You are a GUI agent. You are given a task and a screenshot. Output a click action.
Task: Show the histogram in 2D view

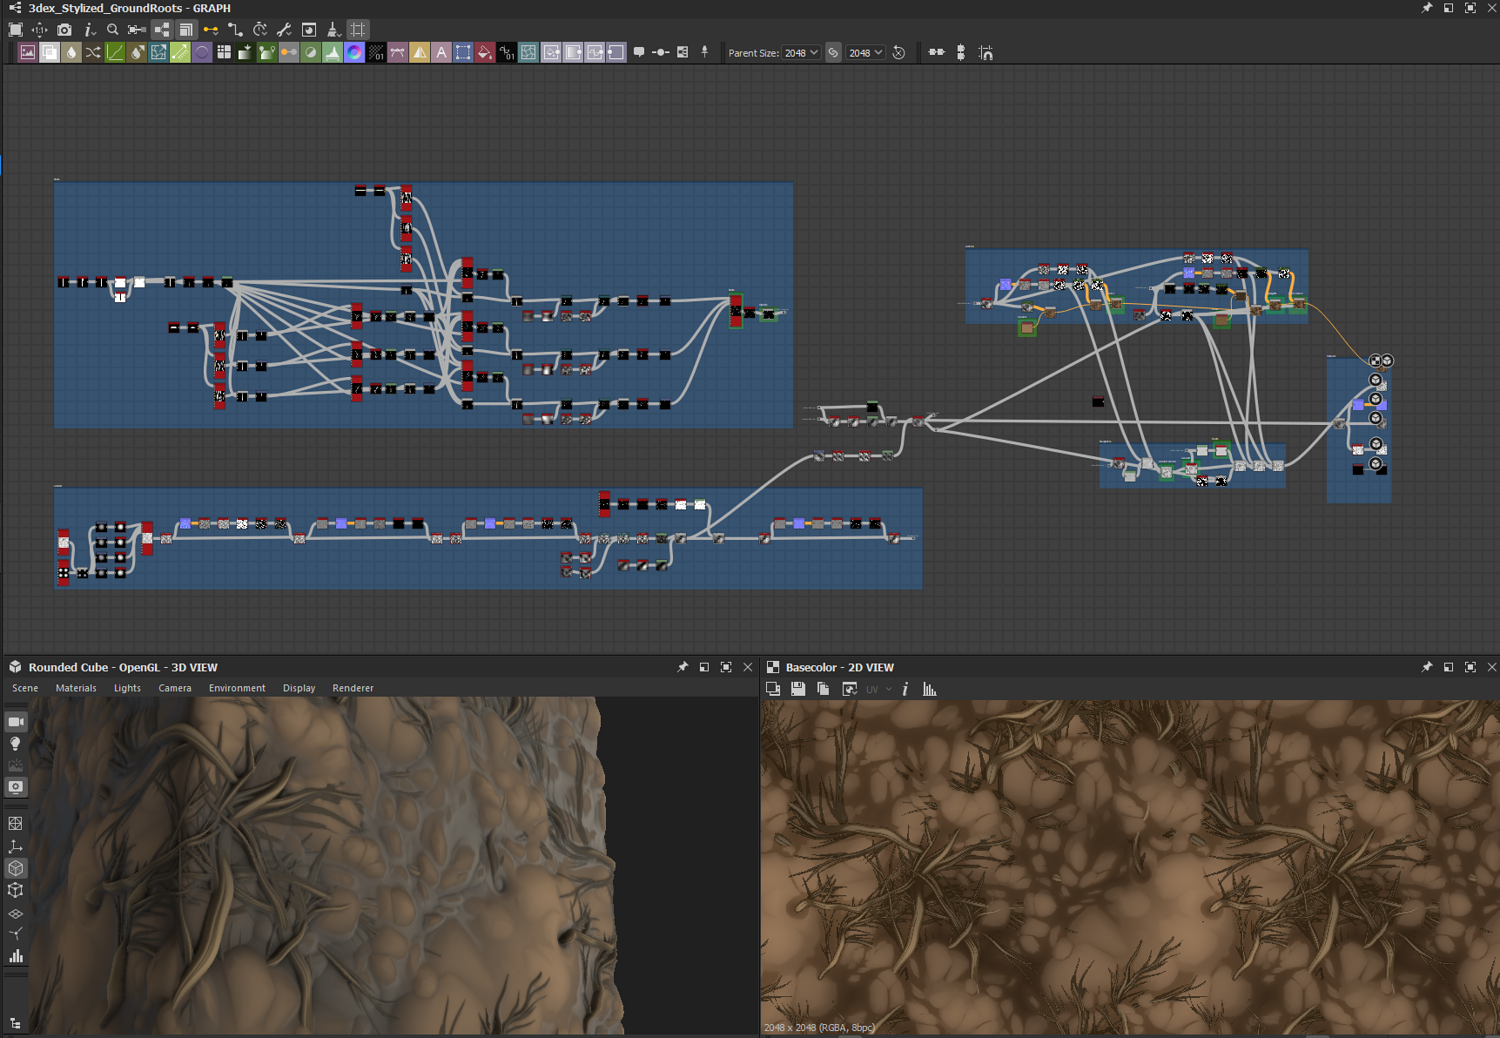[x=929, y=689]
